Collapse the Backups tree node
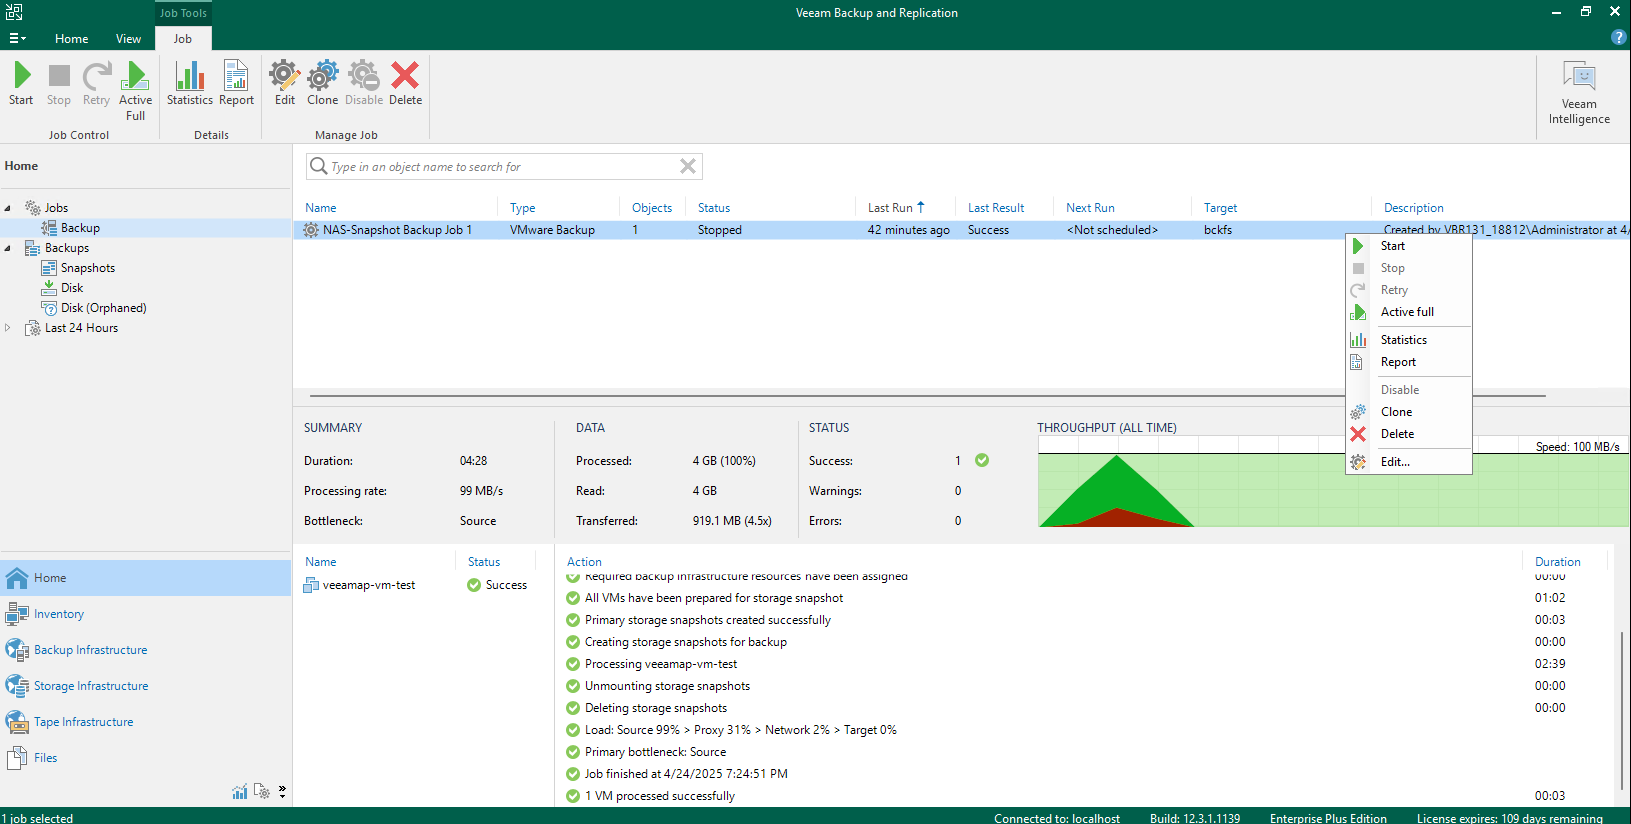This screenshot has width=1631, height=824. coord(8,248)
